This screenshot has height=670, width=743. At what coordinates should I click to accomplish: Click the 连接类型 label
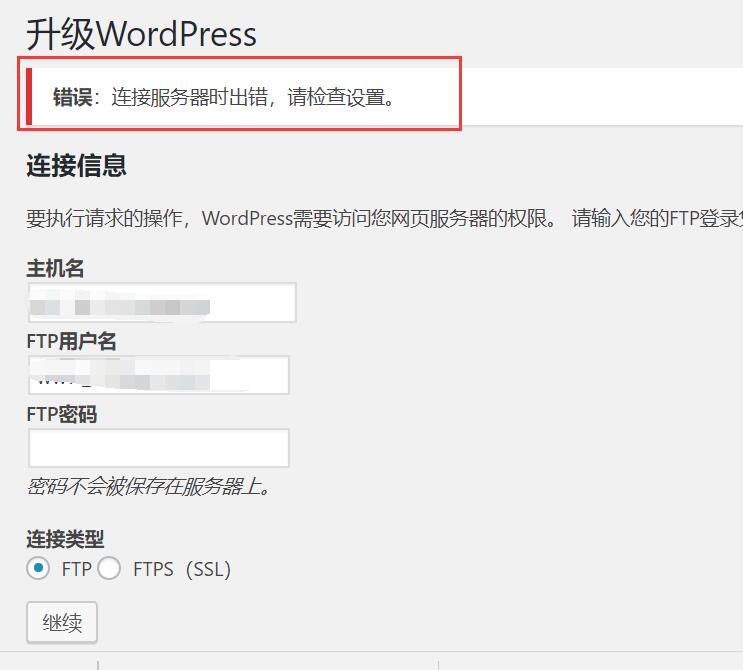65,539
